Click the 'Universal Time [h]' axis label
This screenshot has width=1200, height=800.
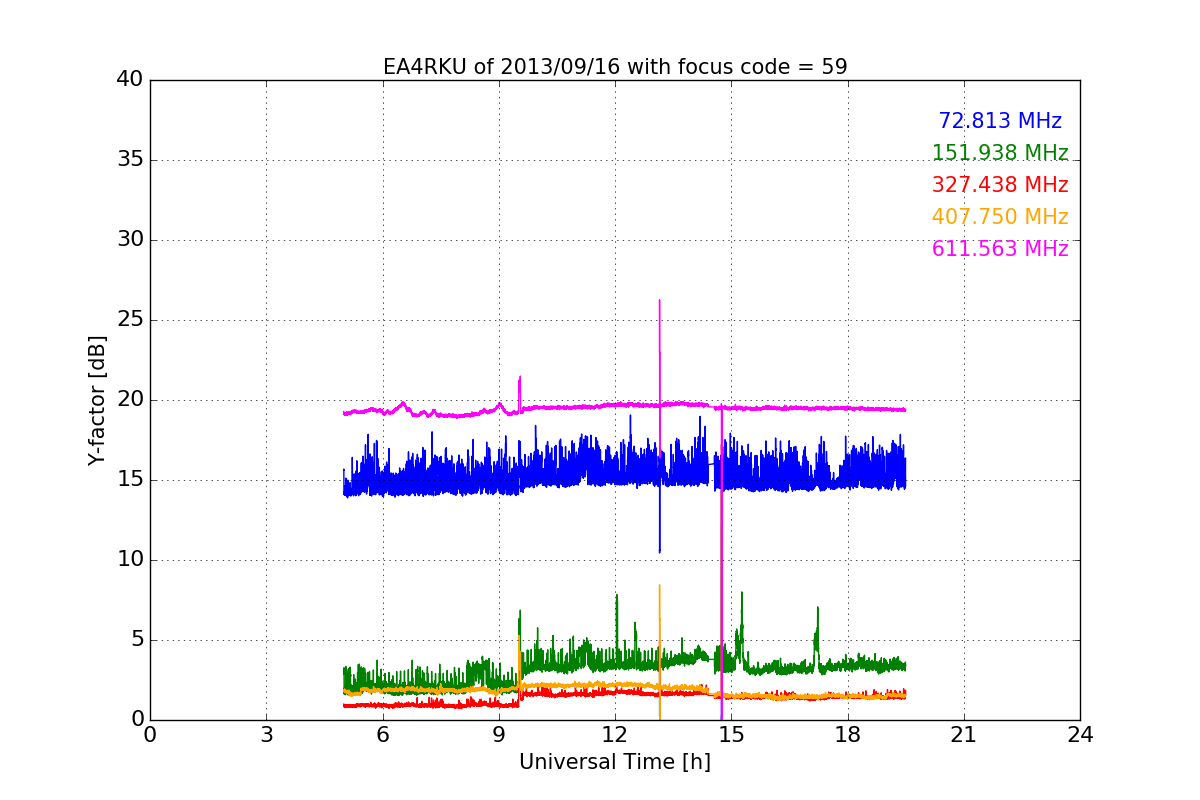(615, 762)
